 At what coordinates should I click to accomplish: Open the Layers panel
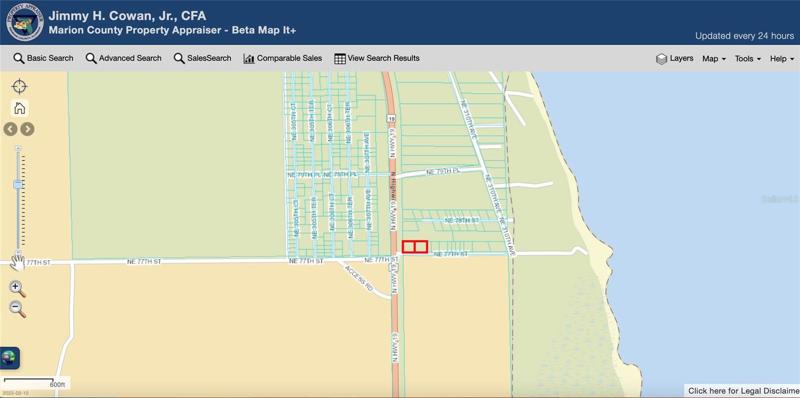click(x=674, y=59)
